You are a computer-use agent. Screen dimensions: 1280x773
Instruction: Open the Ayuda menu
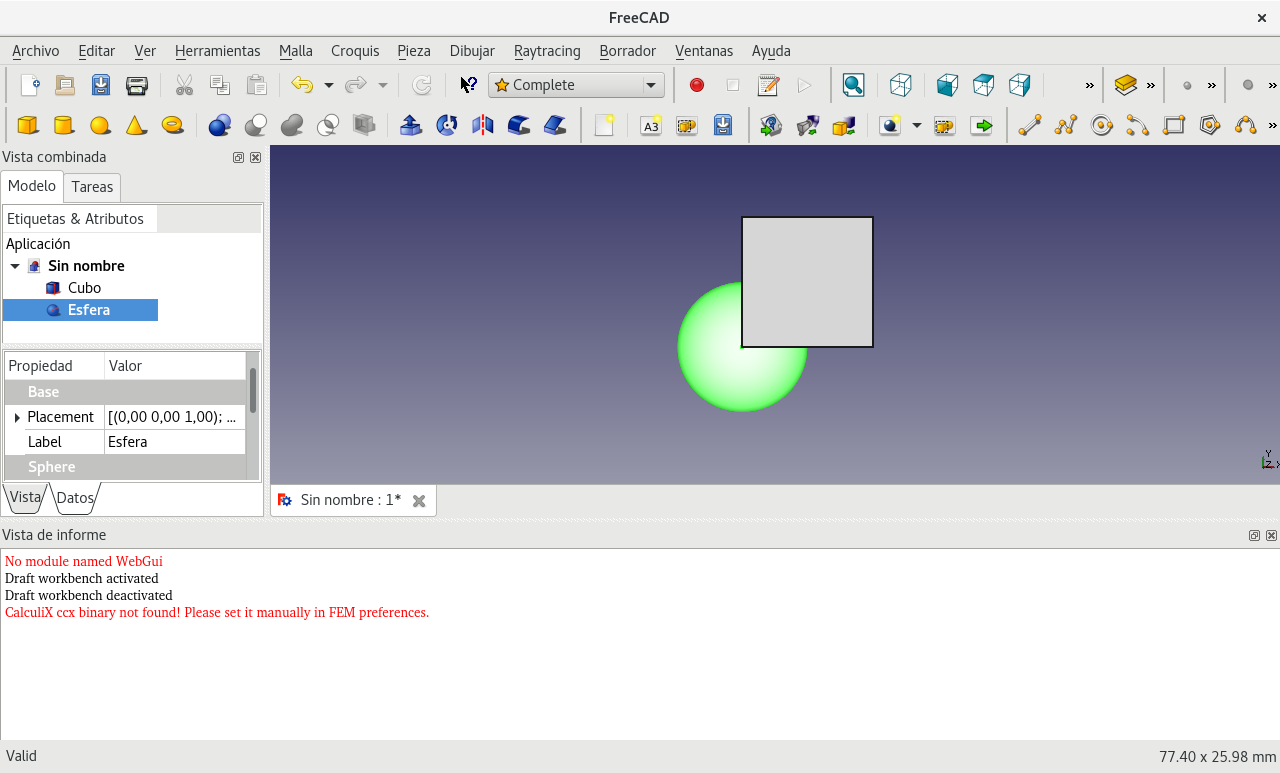click(771, 51)
